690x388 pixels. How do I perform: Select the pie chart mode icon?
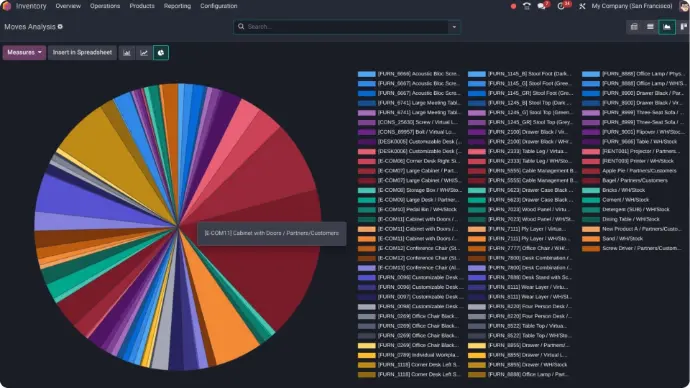pyautogui.click(x=161, y=53)
